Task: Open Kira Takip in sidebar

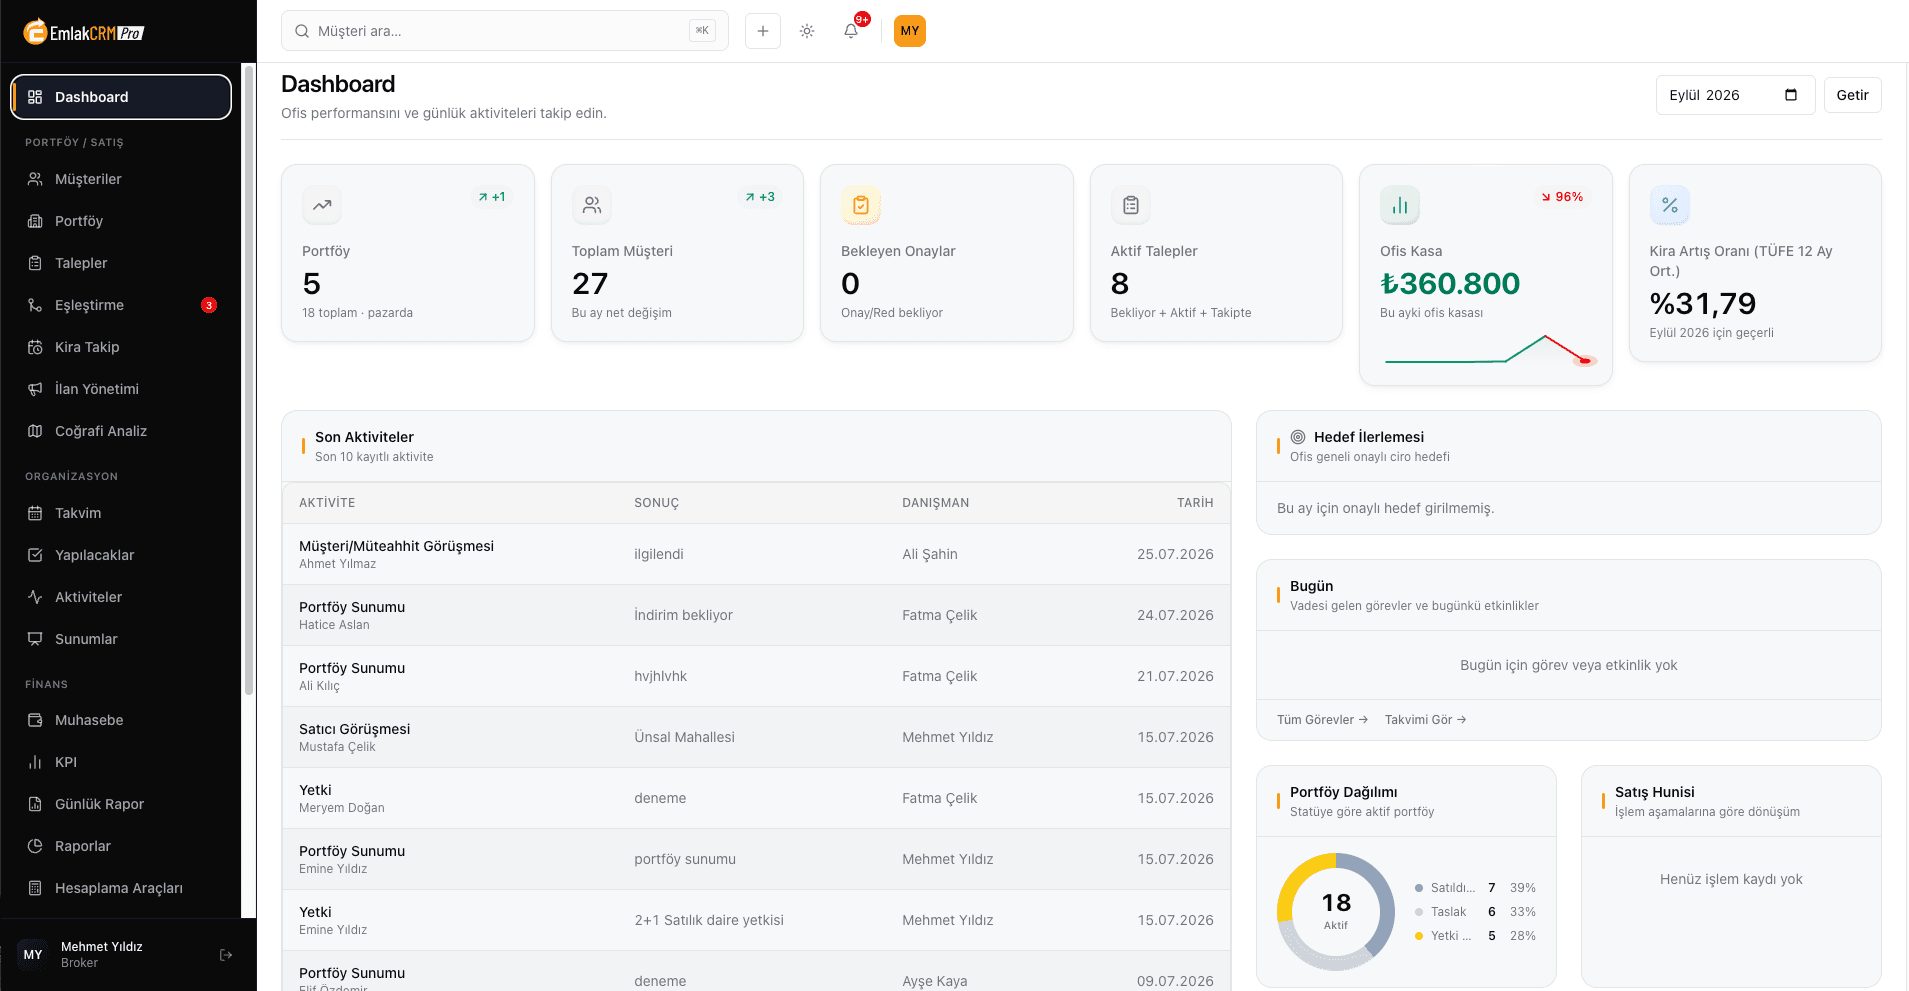Action: (x=121, y=347)
